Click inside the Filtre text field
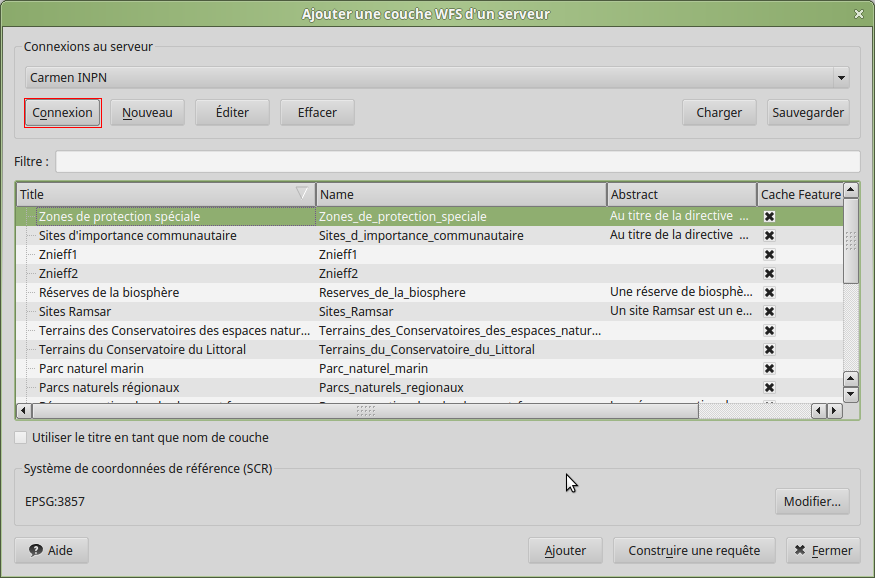875x578 pixels. tap(457, 162)
